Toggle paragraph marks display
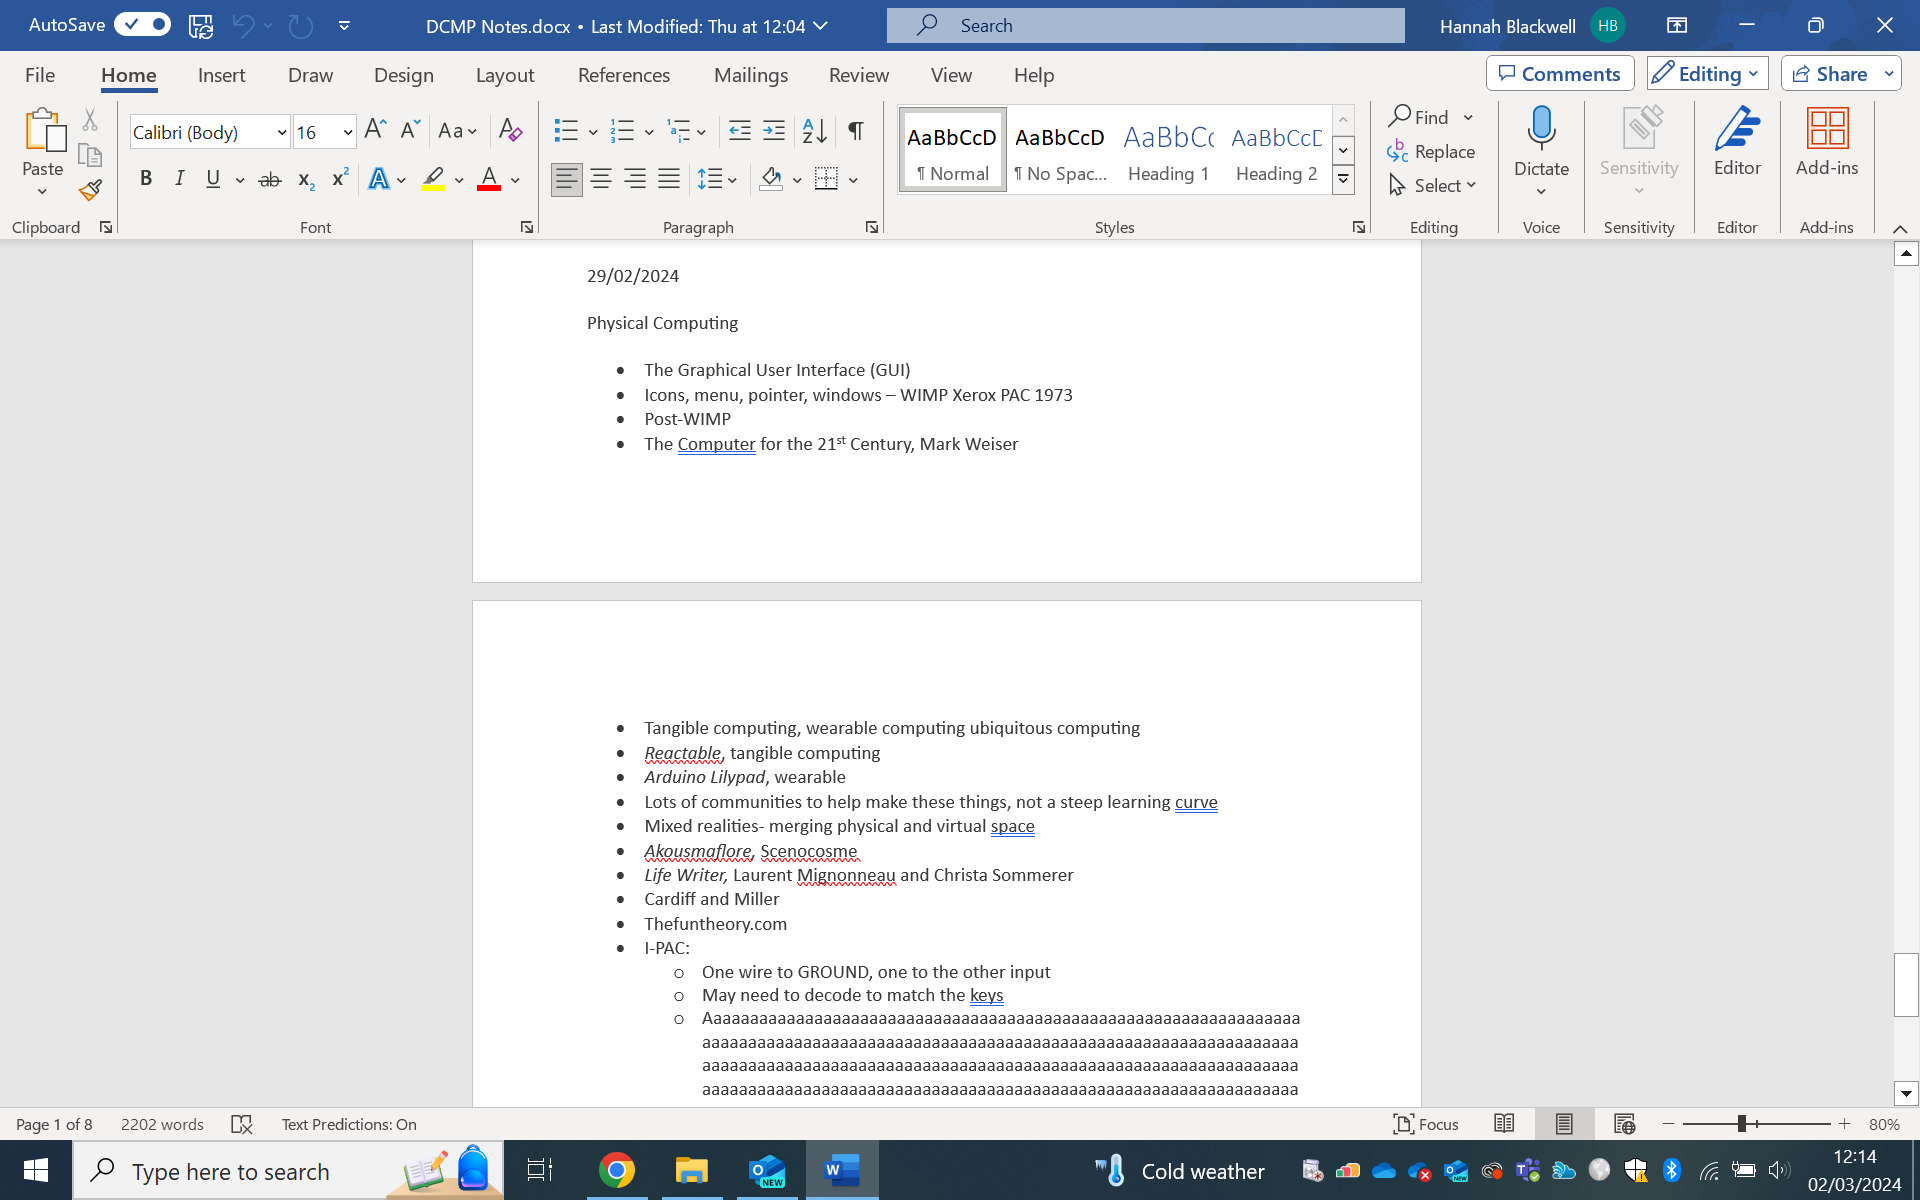This screenshot has width=1920, height=1200. (856, 130)
